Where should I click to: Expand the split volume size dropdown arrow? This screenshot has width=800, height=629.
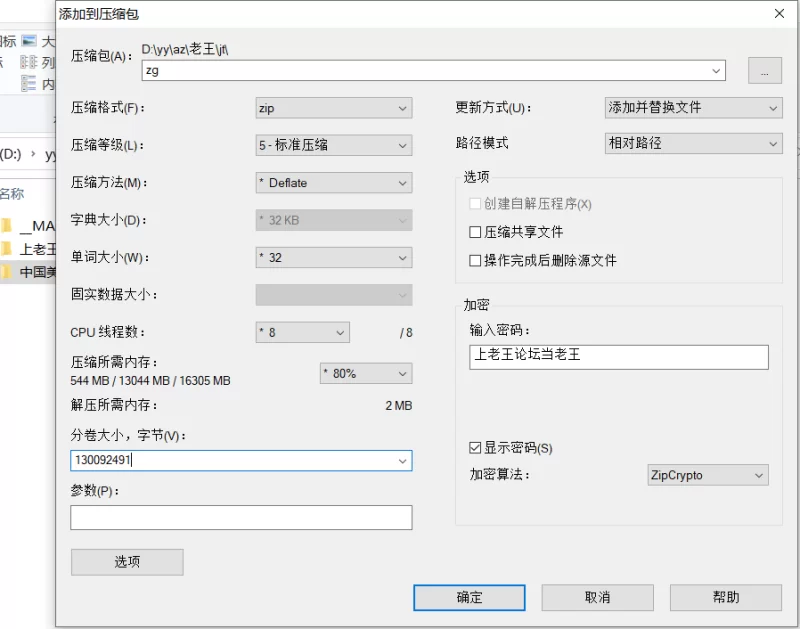403,461
